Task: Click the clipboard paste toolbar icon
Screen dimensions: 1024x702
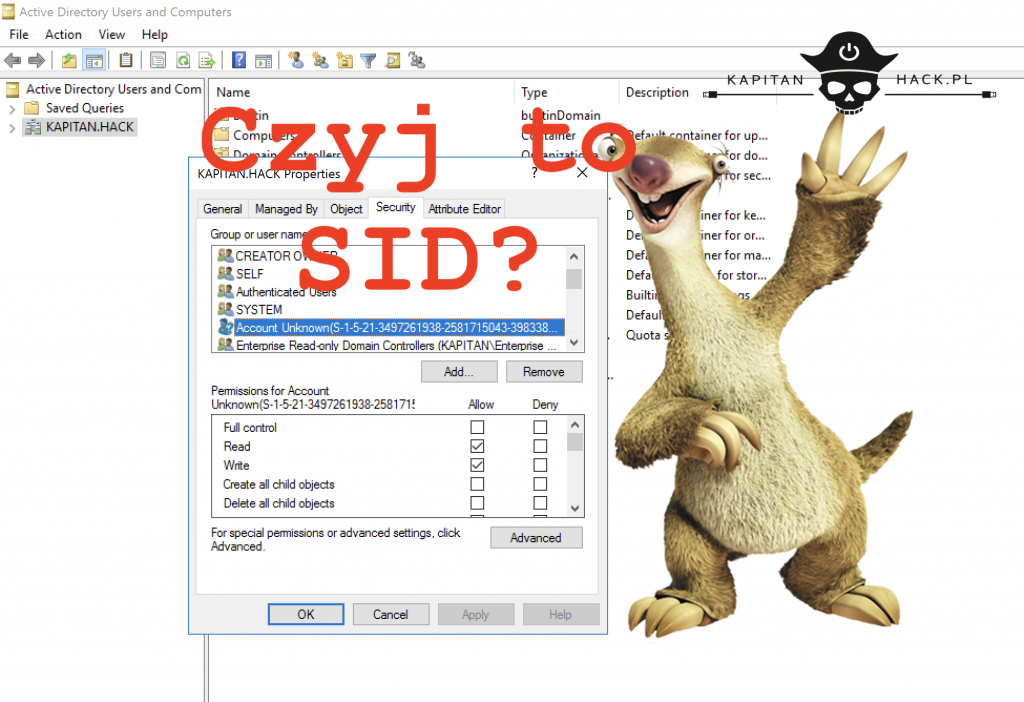Action: click(x=126, y=60)
